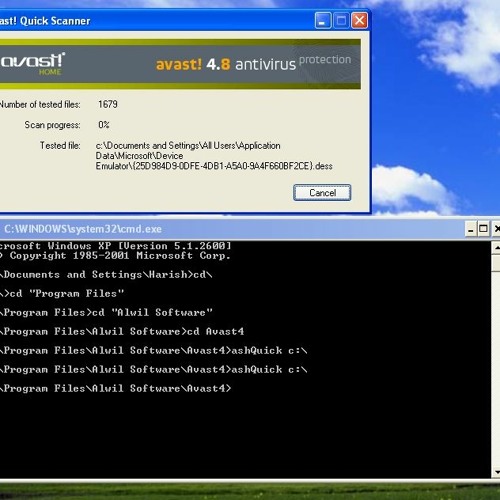Maximize the cmd.exe window

tap(483, 229)
